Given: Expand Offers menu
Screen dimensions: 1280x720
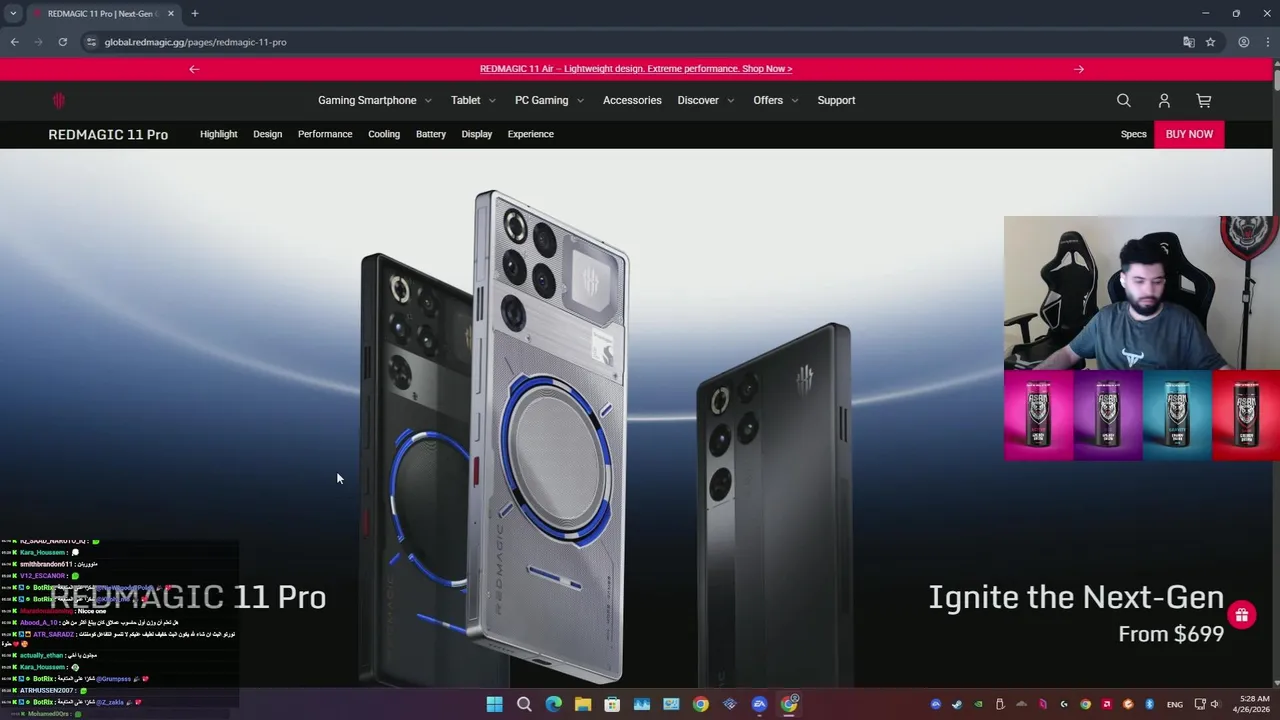Looking at the screenshot, I should point(776,100).
